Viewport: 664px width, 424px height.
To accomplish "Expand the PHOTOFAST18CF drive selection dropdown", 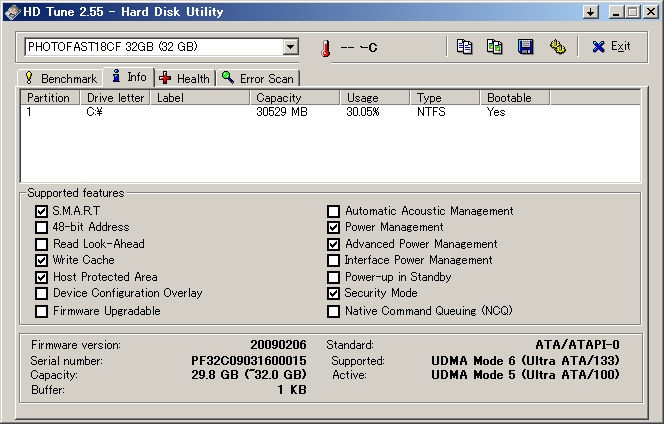I will pos(290,47).
